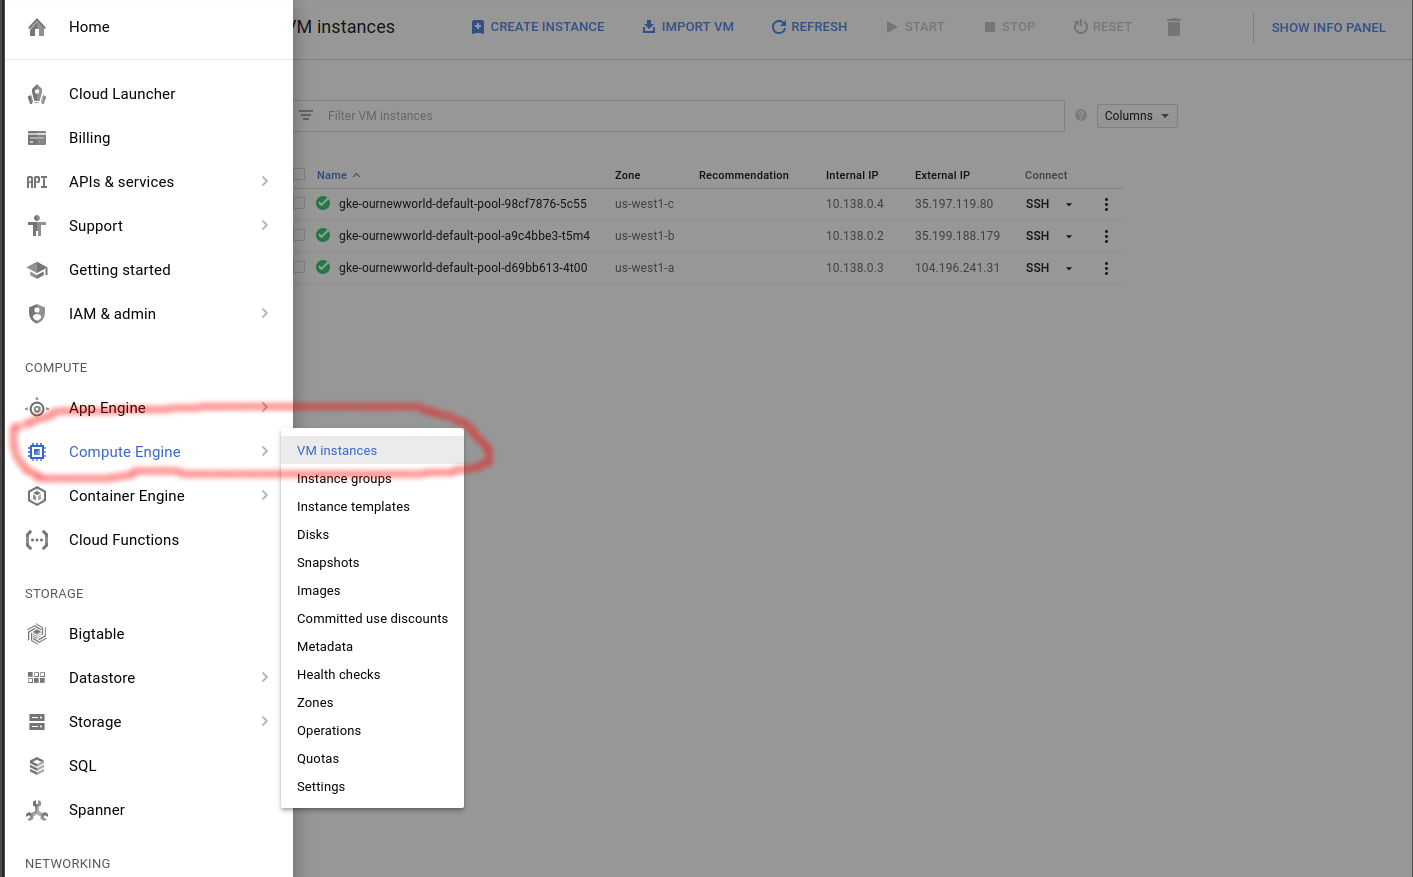Tick checkbox for gke-ournewworld-default-pool-98cf7876-5c55

[x=299, y=204]
